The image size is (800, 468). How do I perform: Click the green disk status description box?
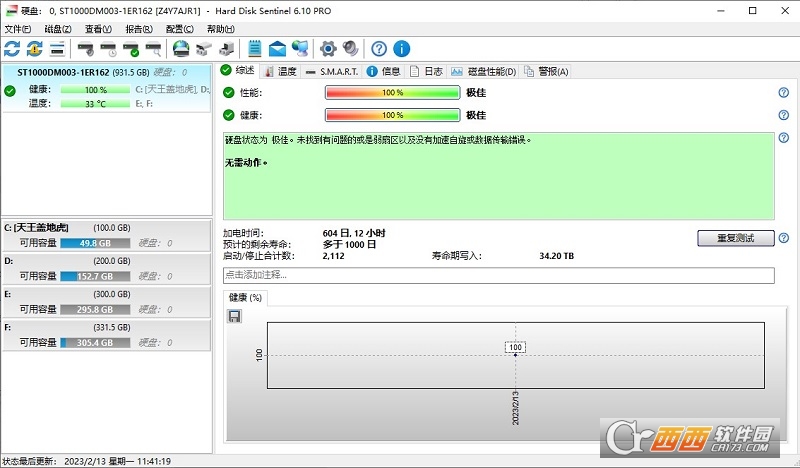click(498, 176)
